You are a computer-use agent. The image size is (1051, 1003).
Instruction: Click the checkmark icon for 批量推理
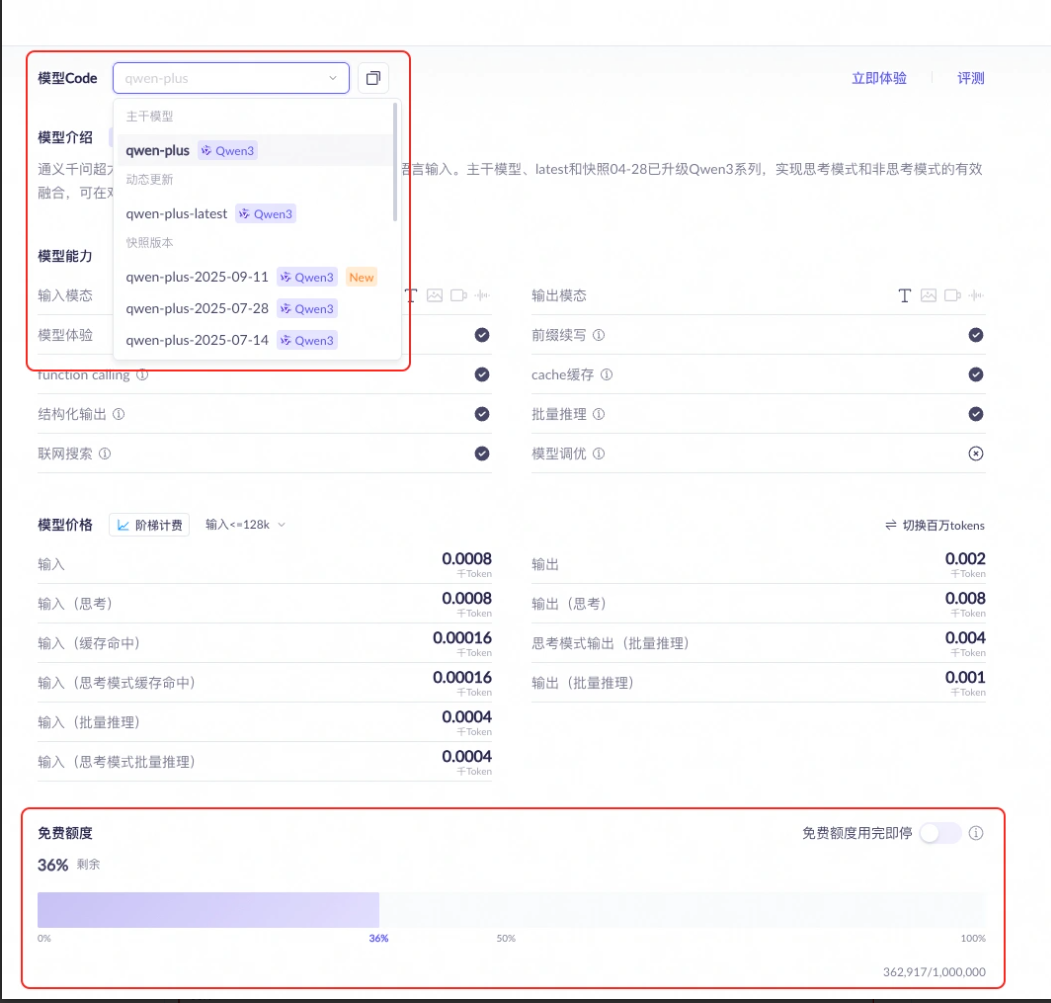976,414
